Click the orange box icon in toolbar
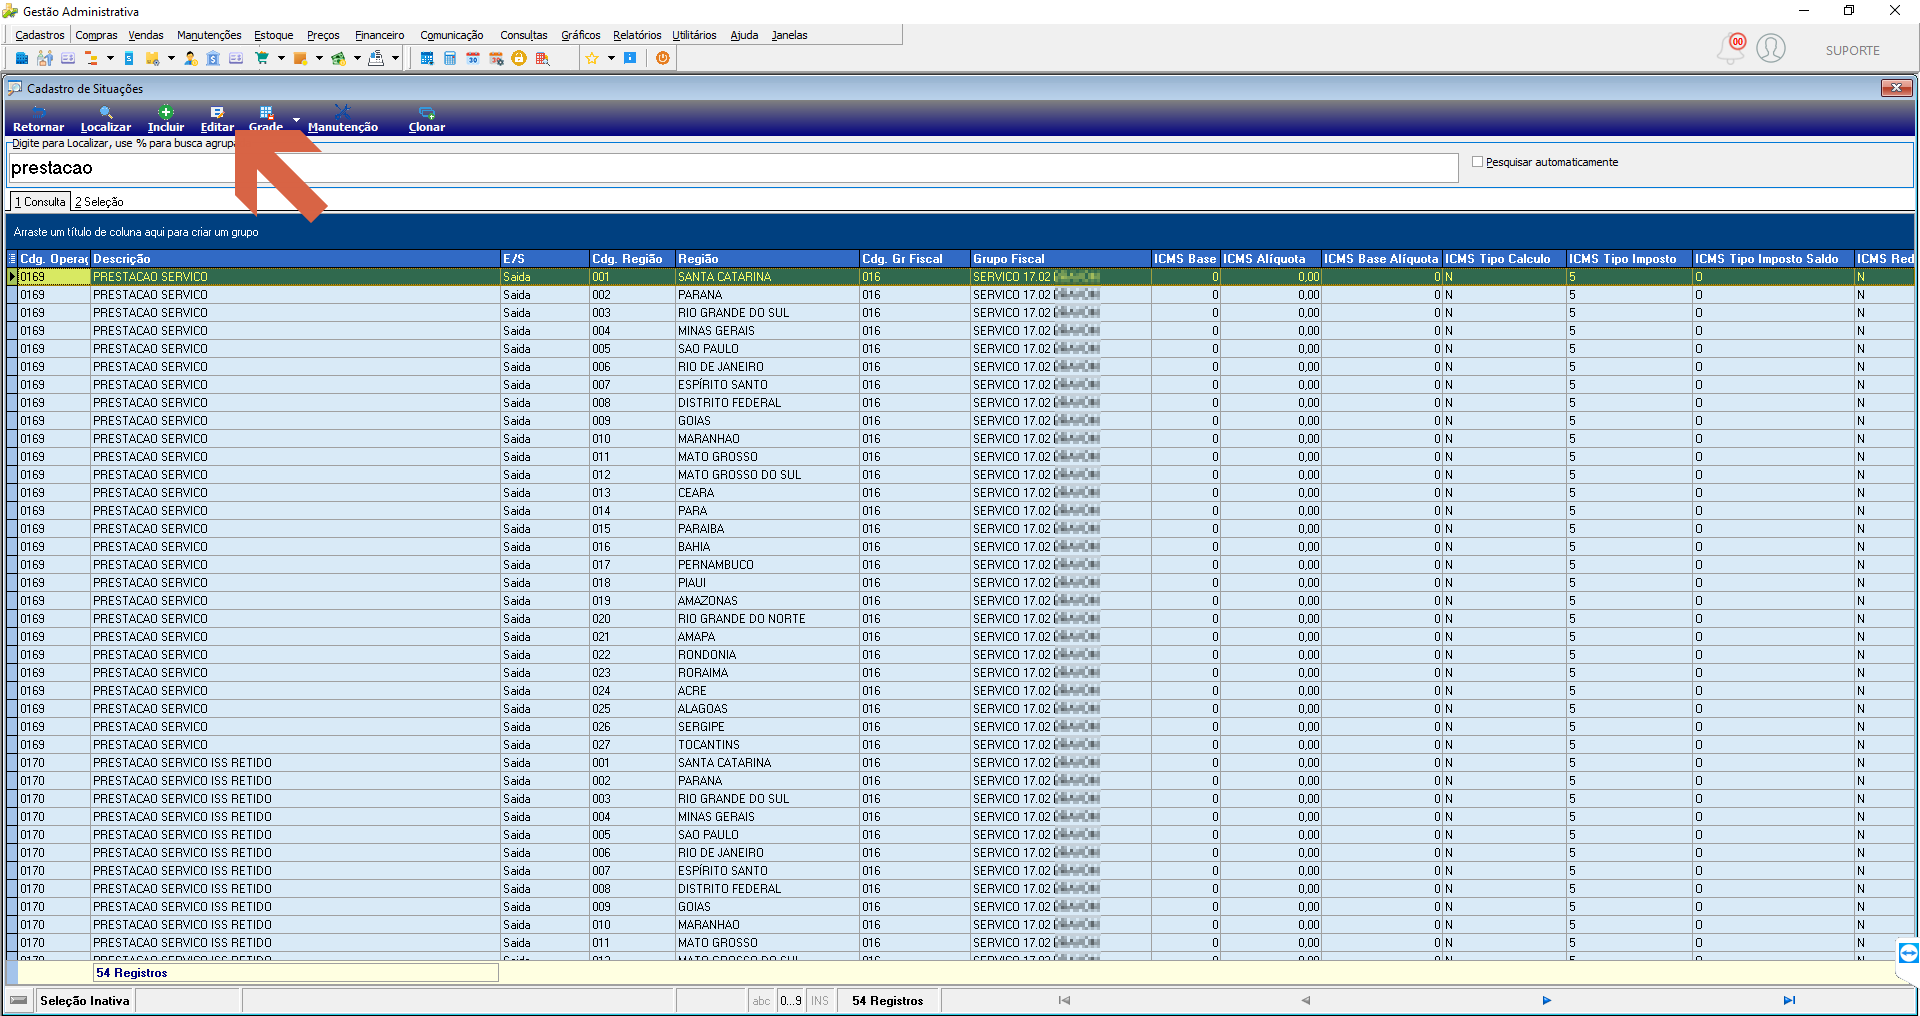The height and width of the screenshot is (1016, 1920). (300, 58)
